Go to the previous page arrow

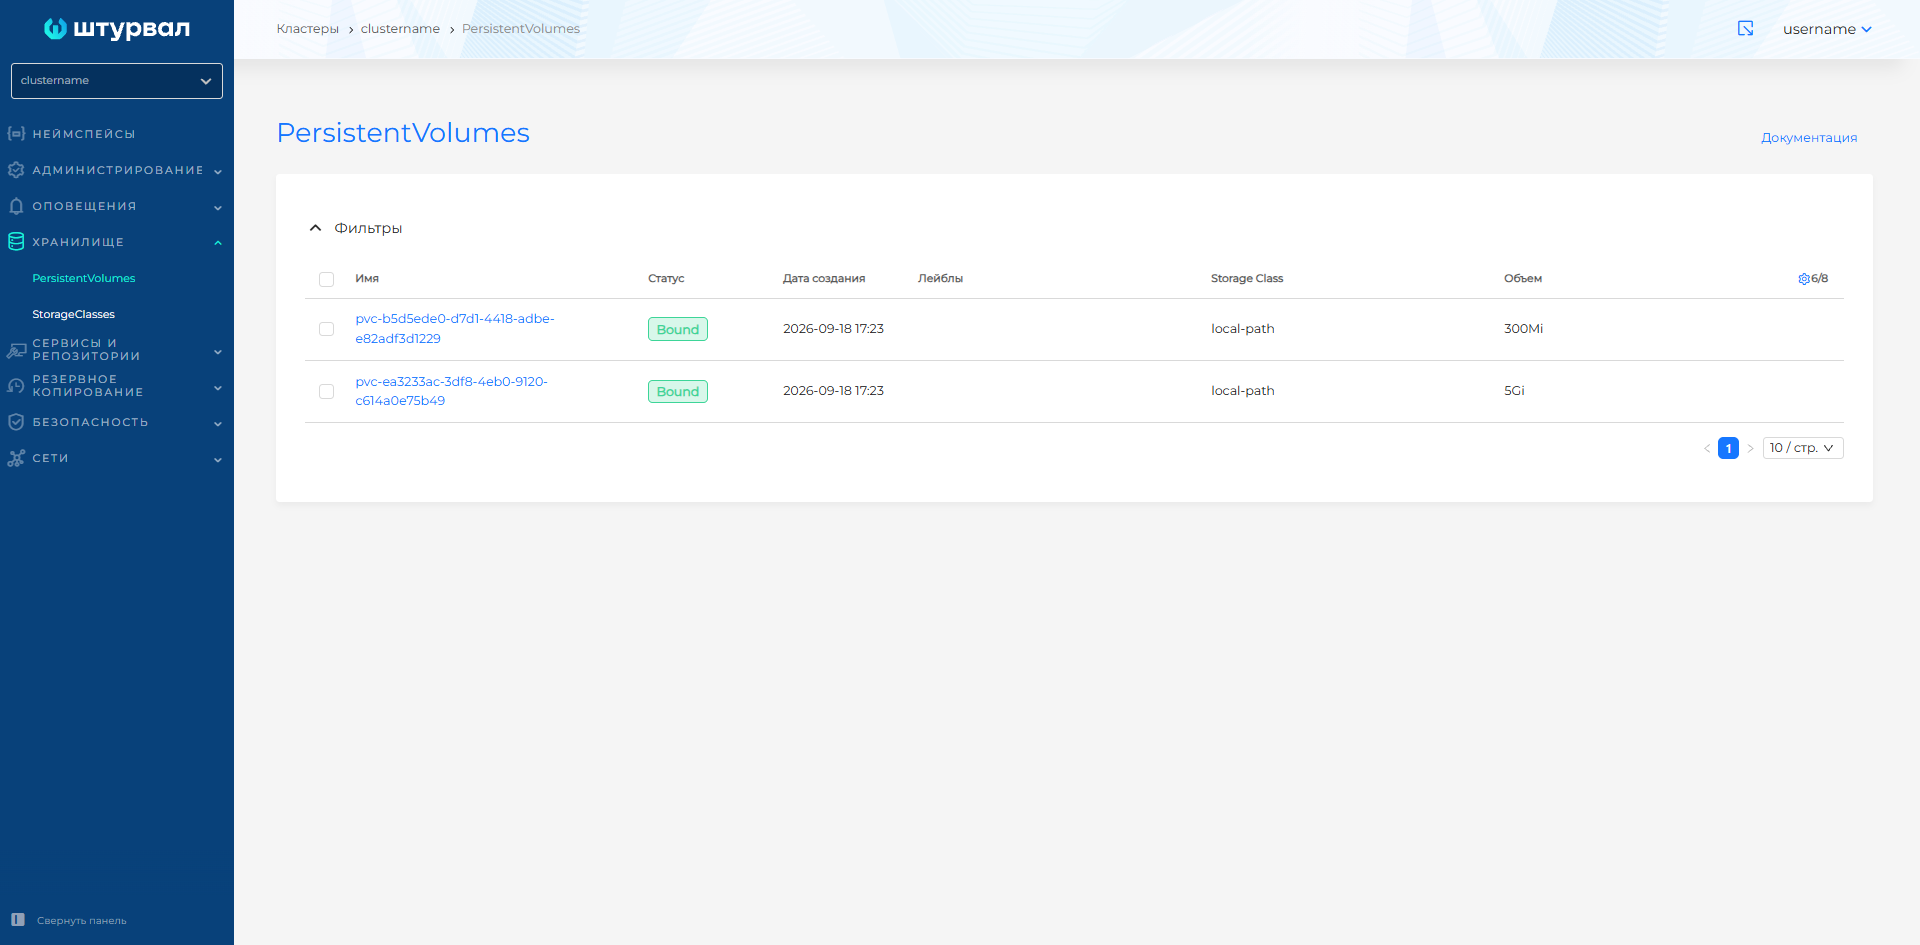(x=1707, y=448)
